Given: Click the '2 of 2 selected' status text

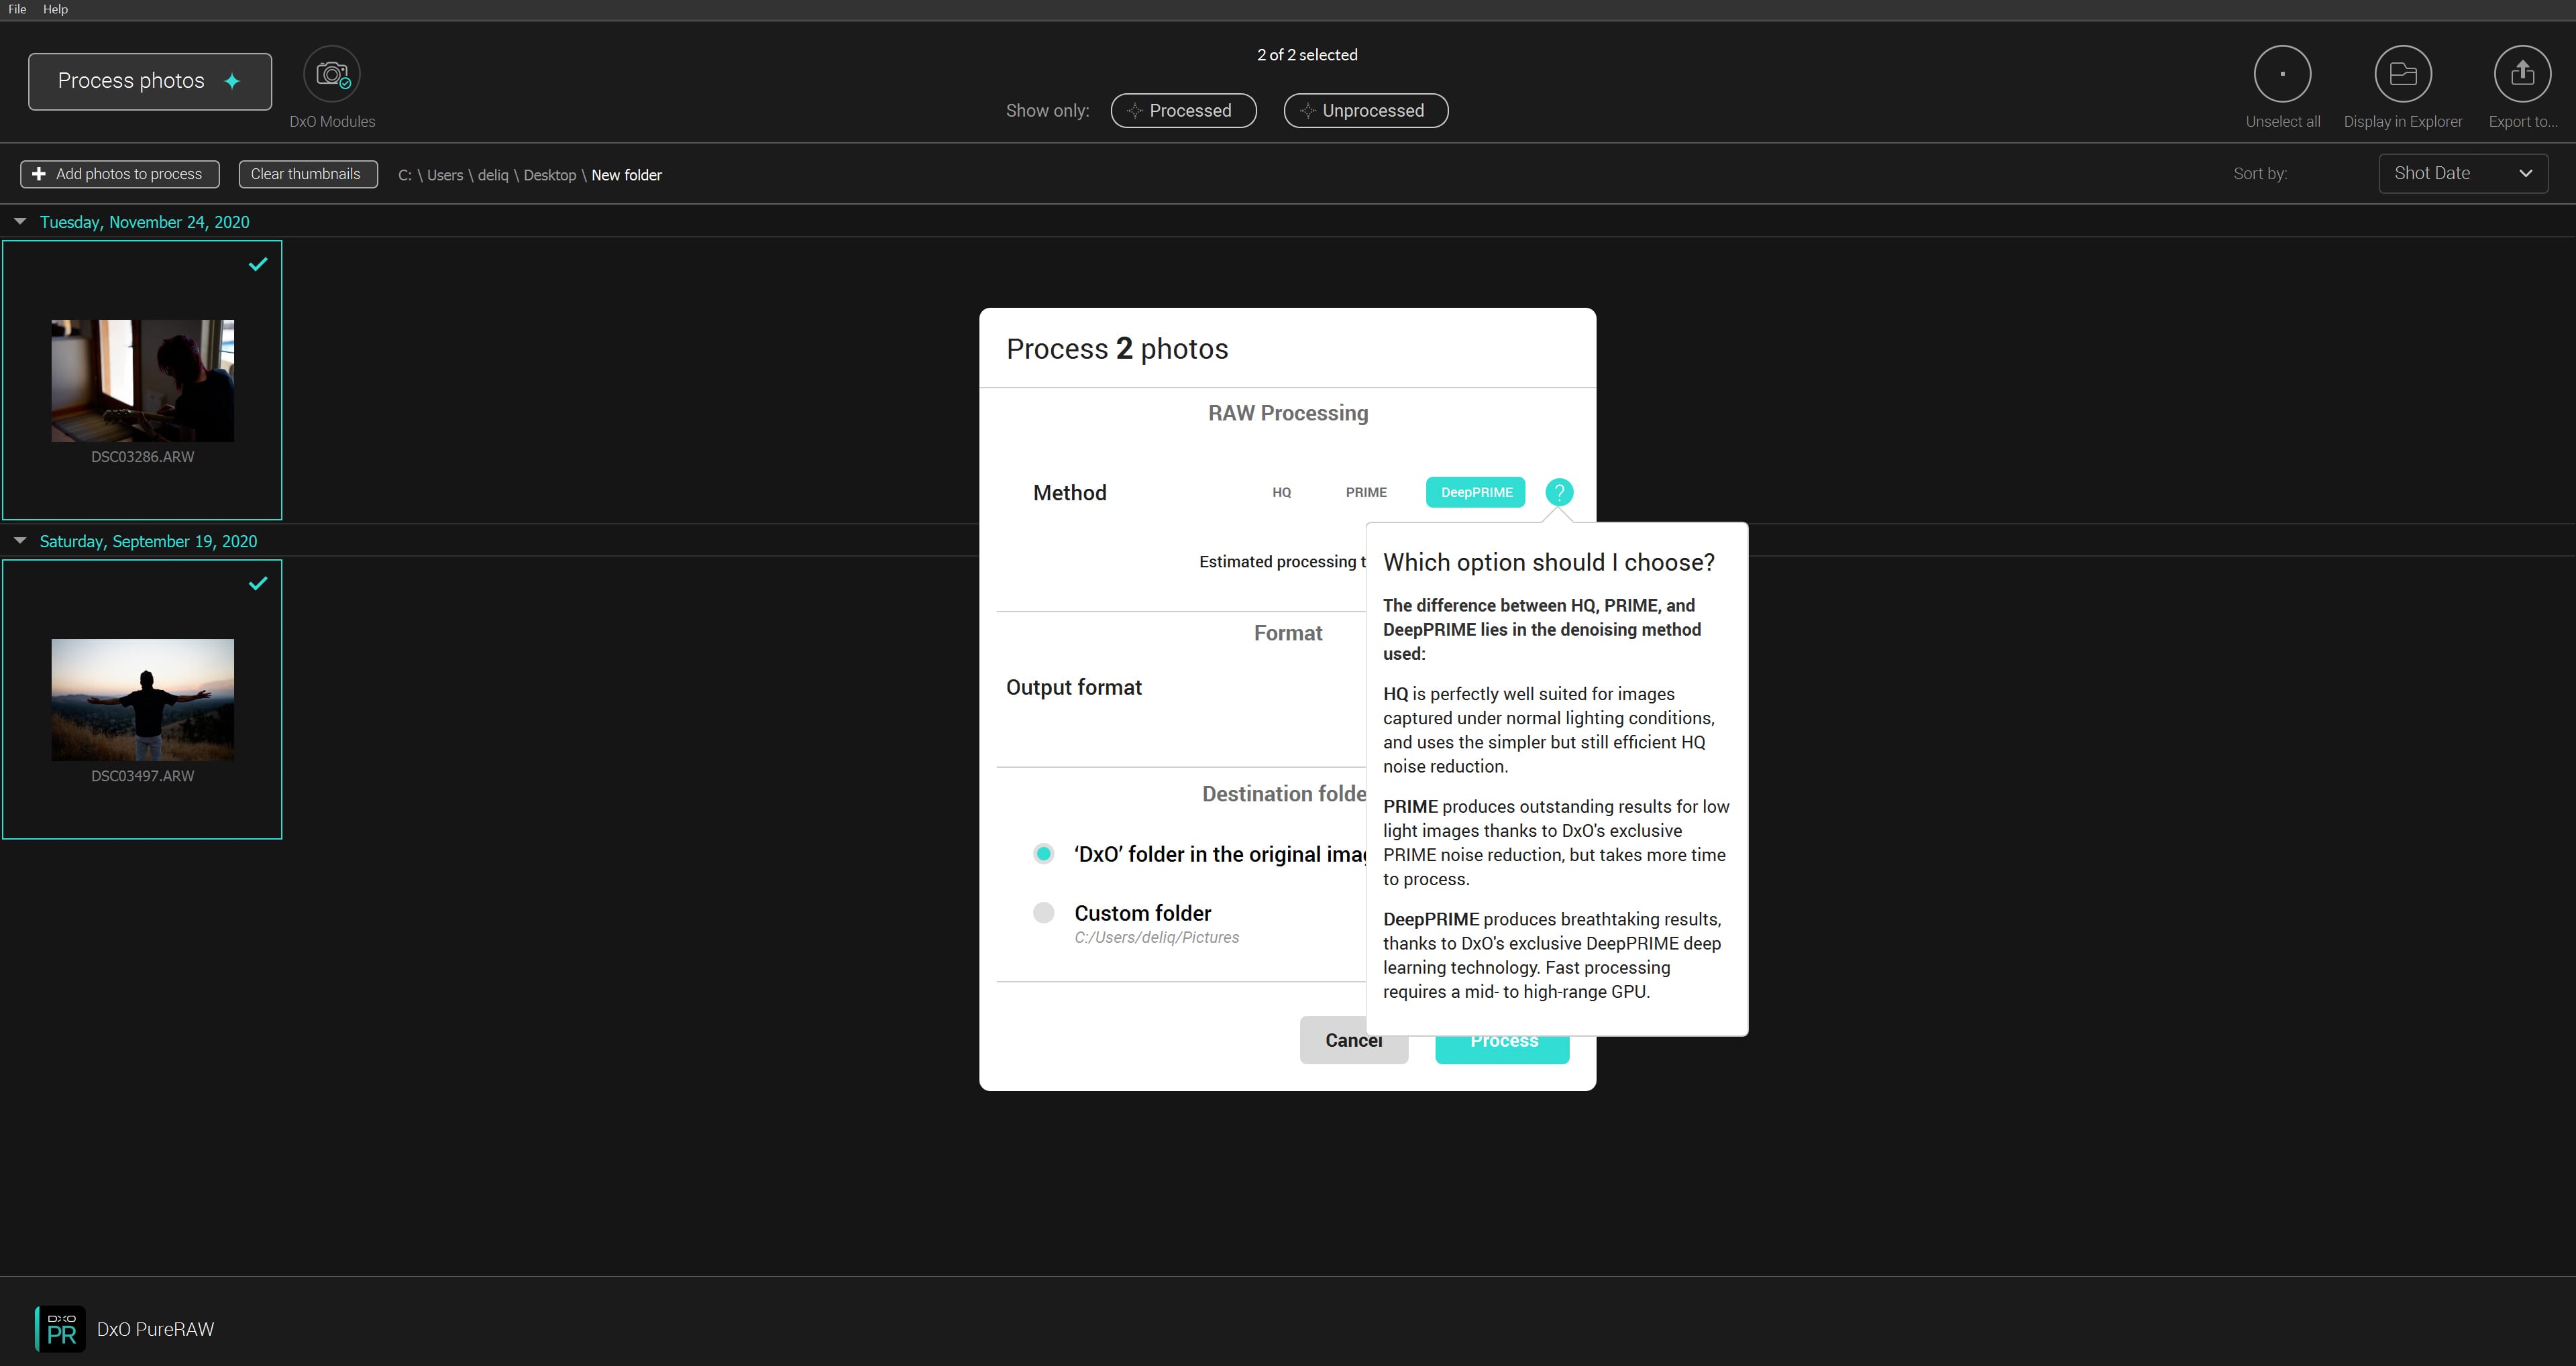Looking at the screenshot, I should (x=1307, y=55).
